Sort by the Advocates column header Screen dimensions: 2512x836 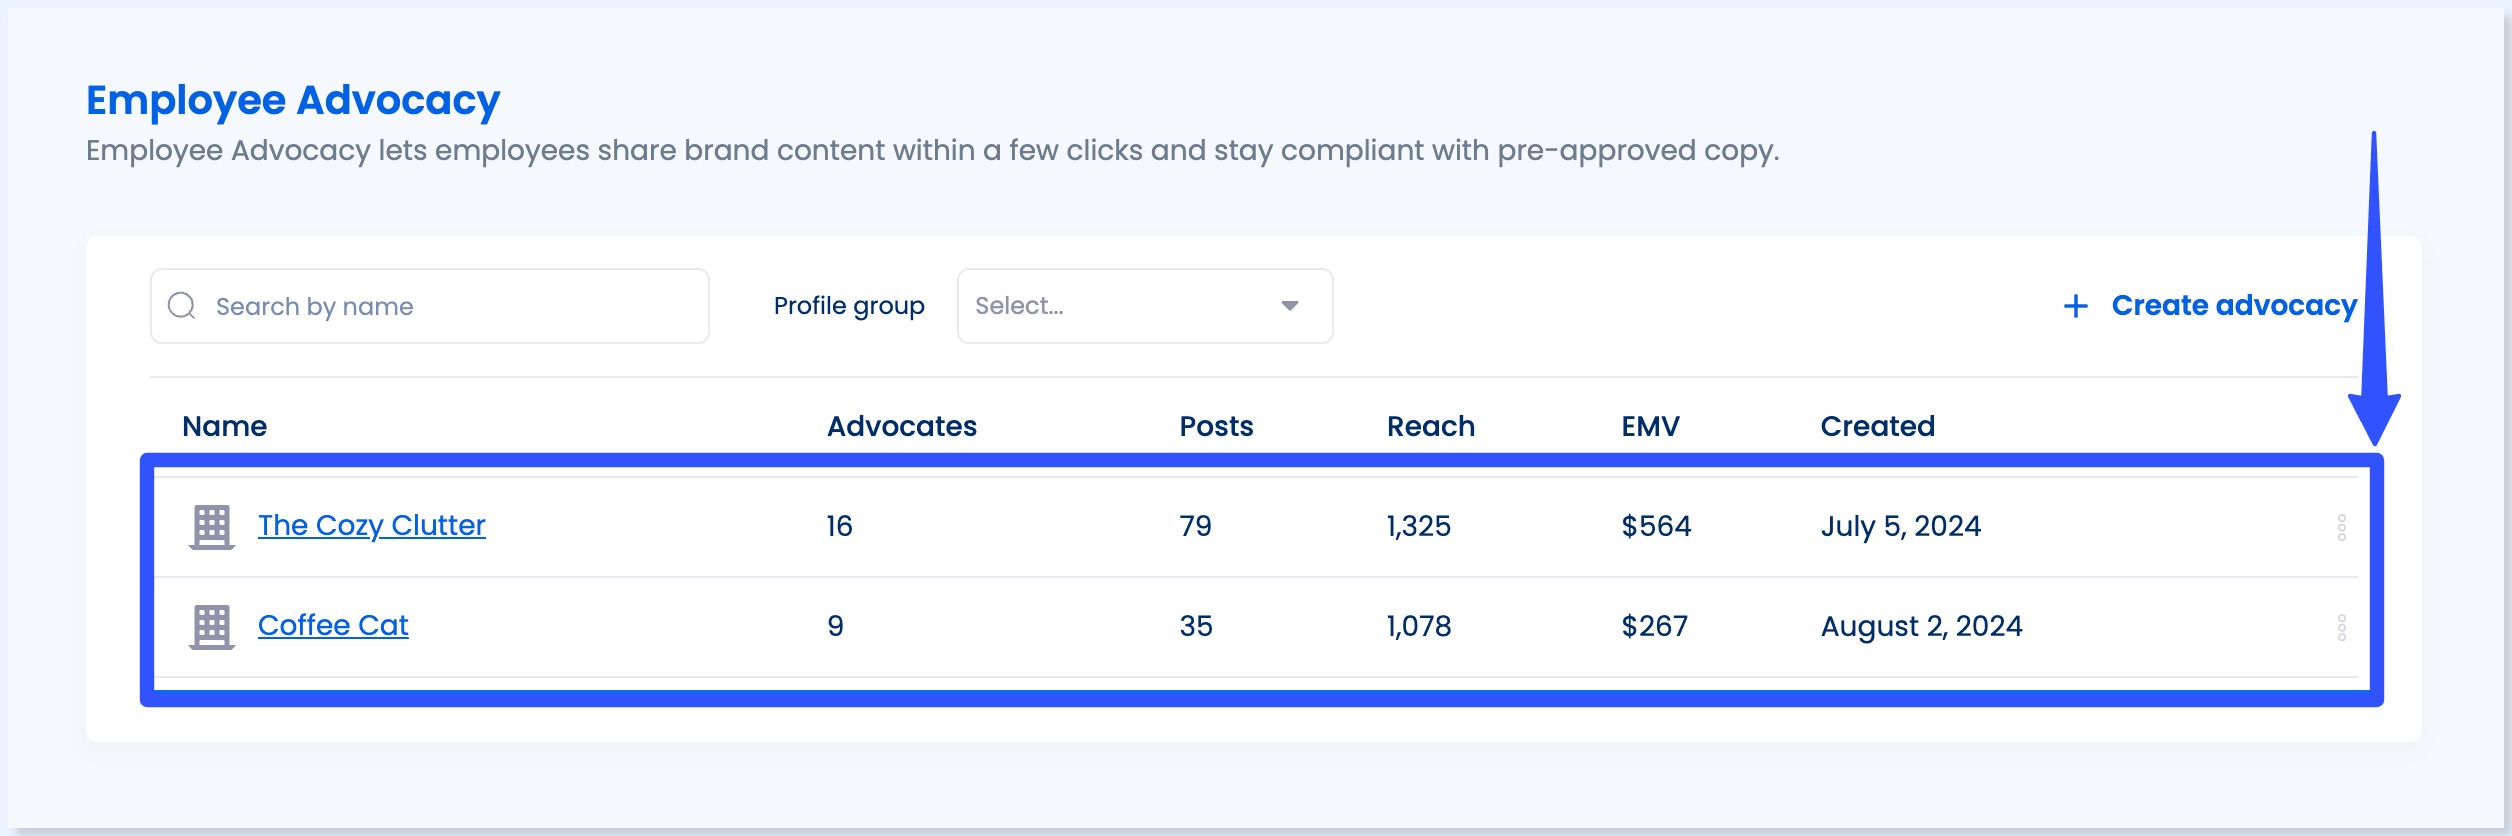pyautogui.click(x=899, y=425)
